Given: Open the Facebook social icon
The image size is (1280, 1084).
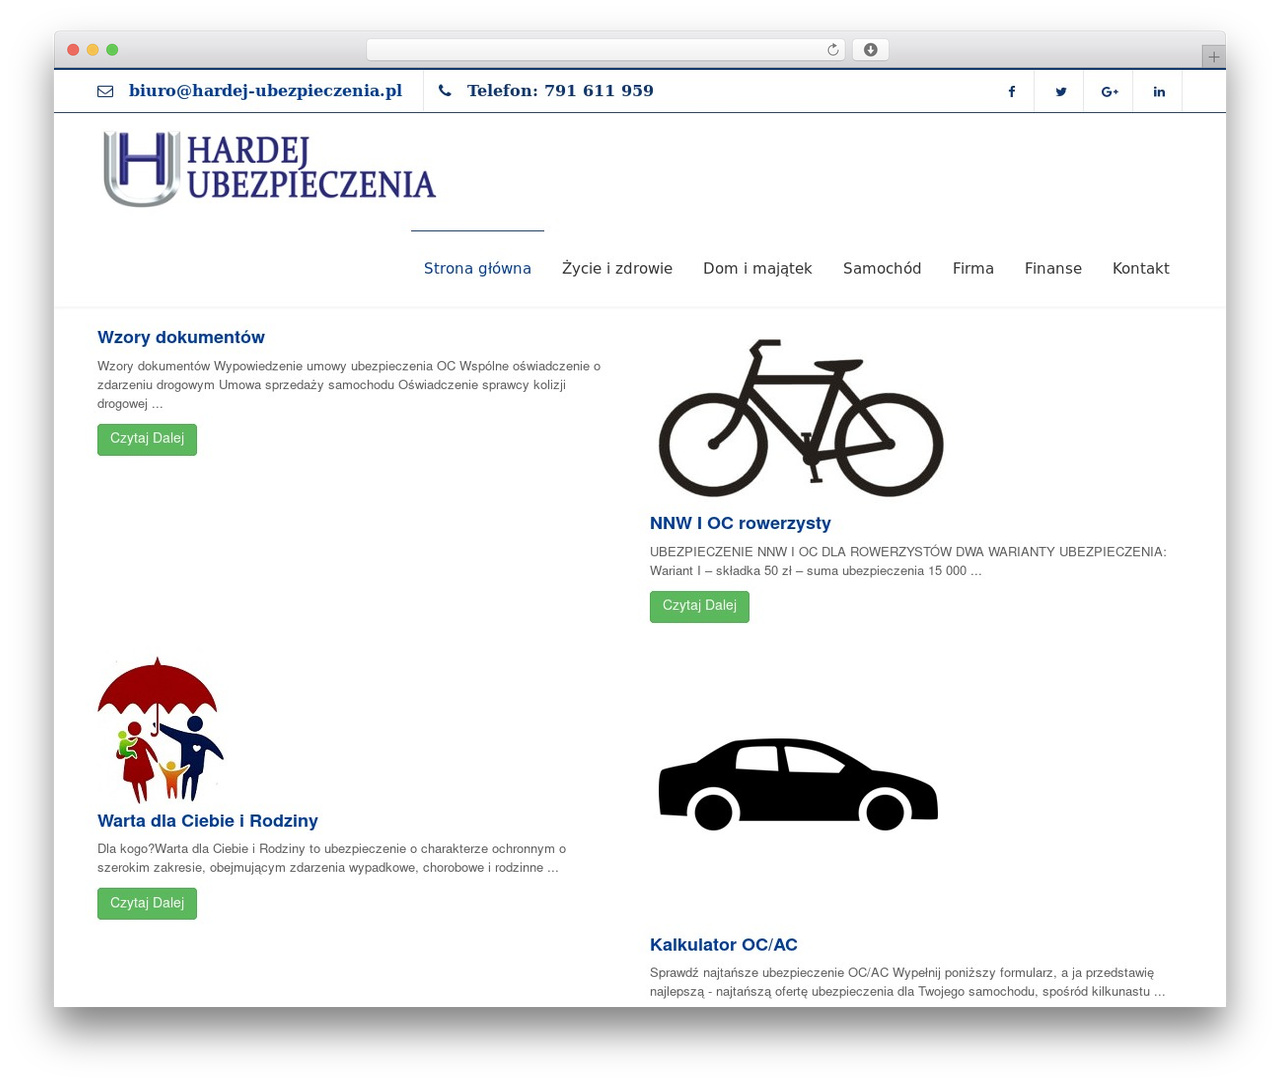Looking at the screenshot, I should [1011, 92].
